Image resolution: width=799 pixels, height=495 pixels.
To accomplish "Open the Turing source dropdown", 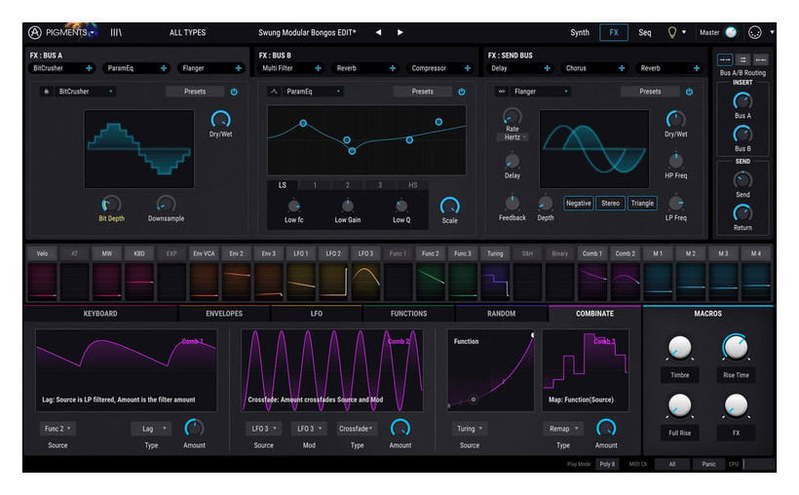I will [469, 429].
